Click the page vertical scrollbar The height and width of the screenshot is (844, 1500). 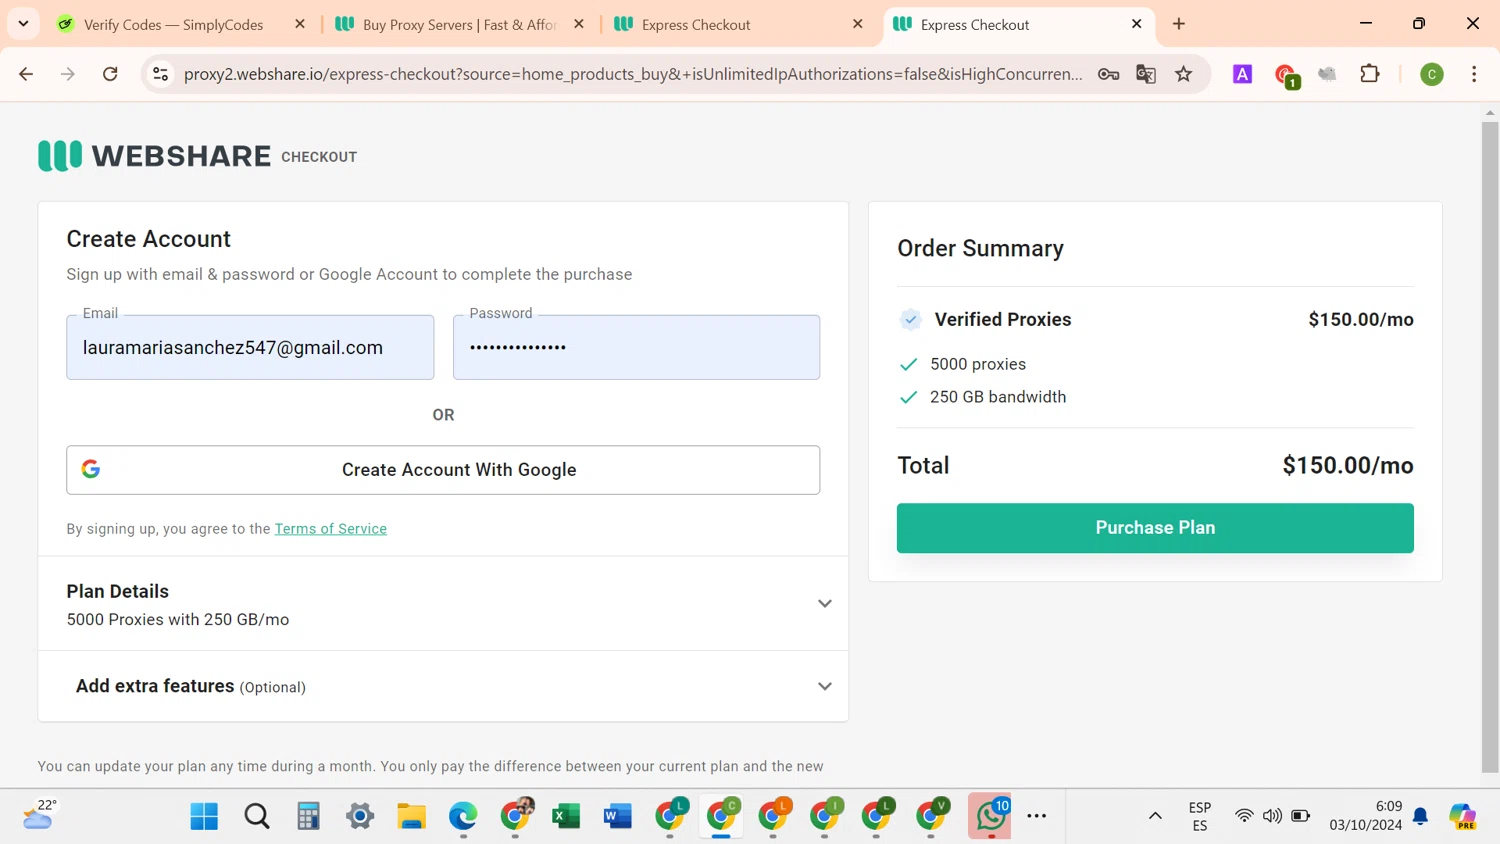tap(1490, 446)
